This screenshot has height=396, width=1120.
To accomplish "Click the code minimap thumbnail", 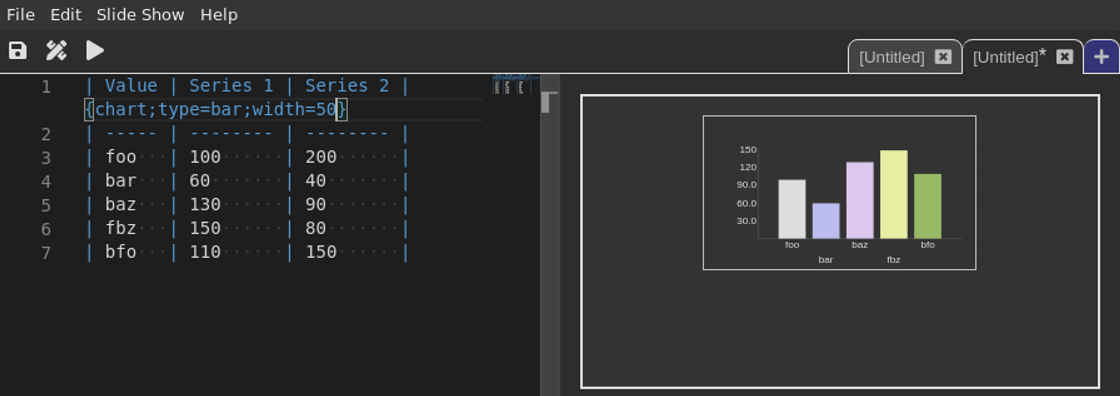I will [x=511, y=84].
